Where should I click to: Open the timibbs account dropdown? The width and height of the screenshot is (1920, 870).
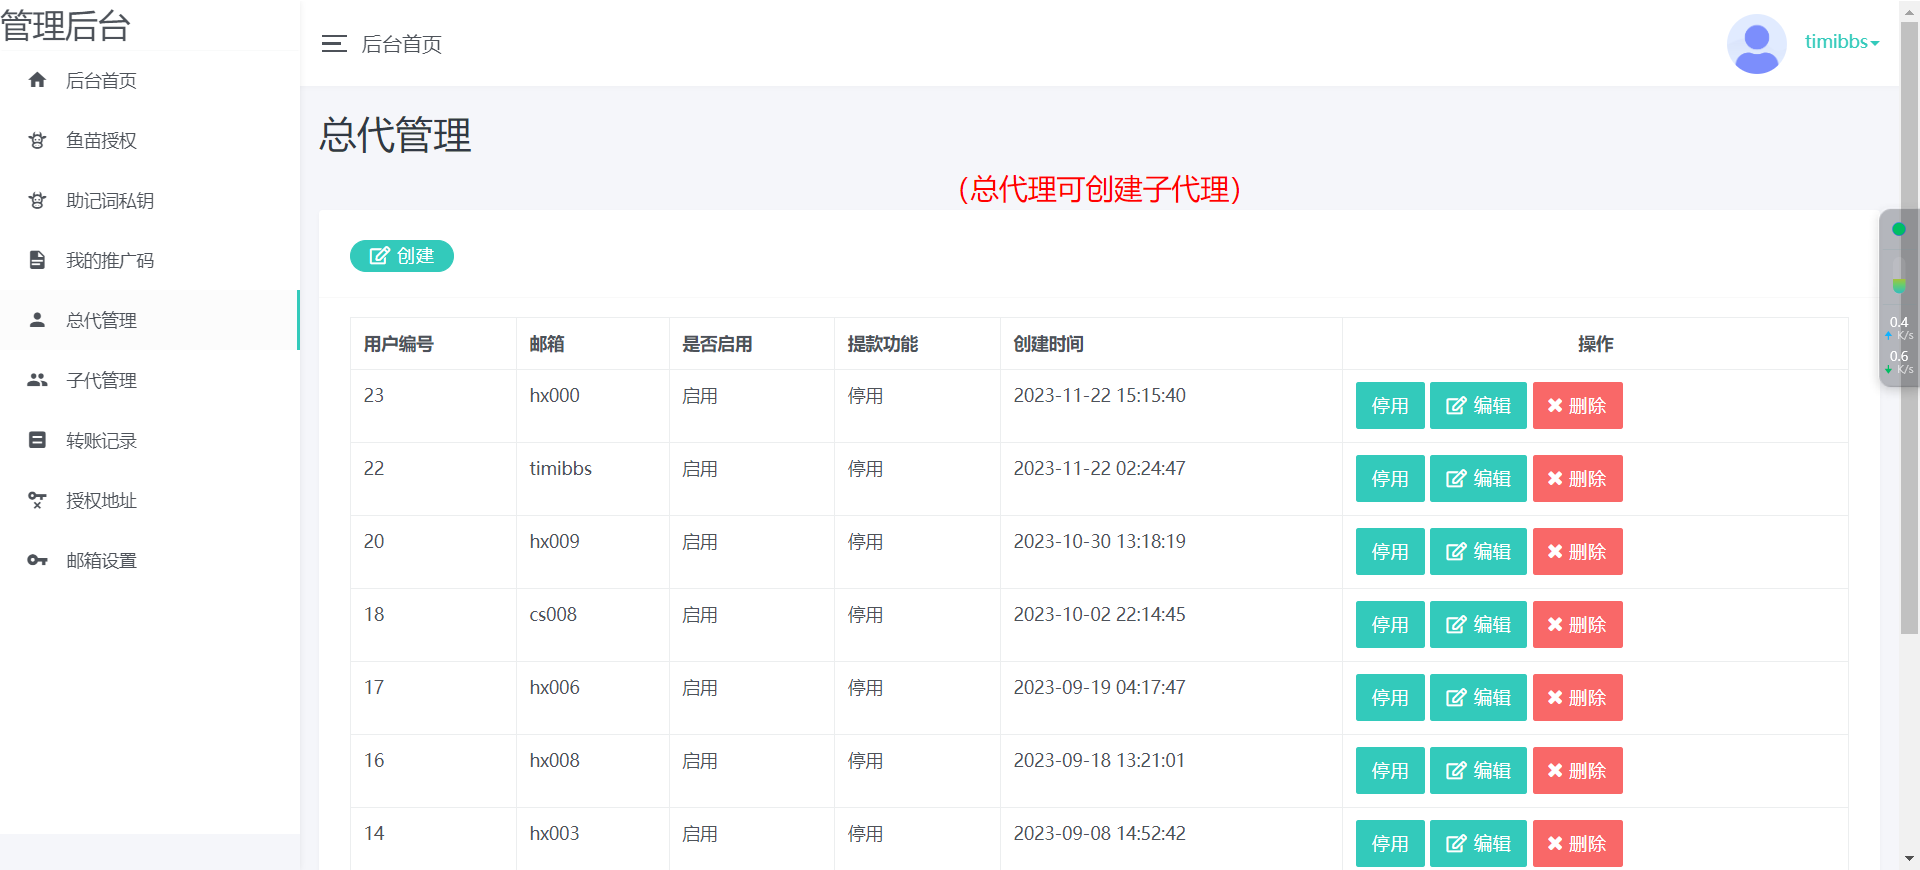(x=1841, y=42)
